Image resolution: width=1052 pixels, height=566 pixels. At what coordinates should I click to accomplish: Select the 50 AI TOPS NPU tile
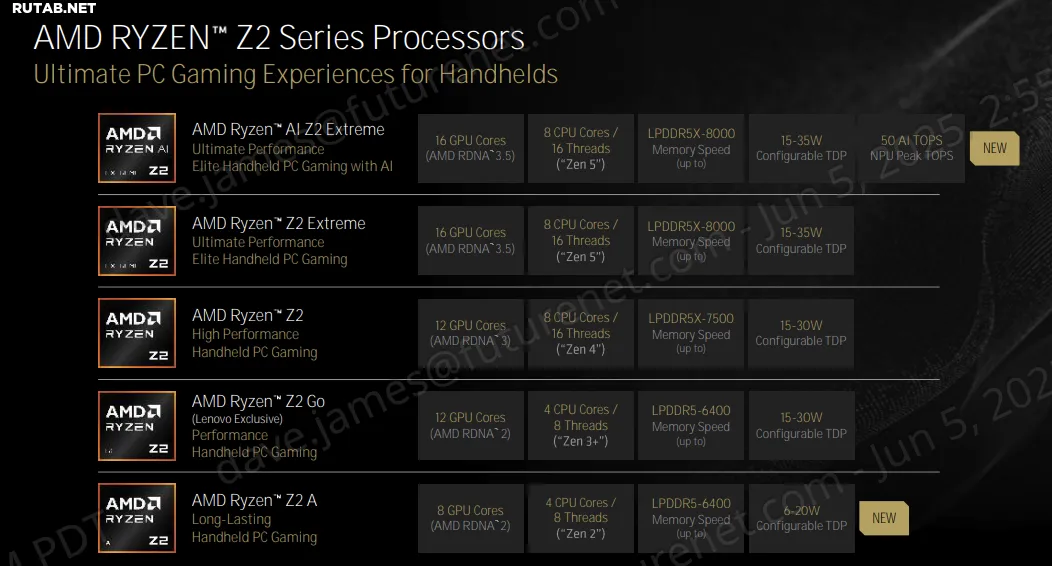click(911, 148)
